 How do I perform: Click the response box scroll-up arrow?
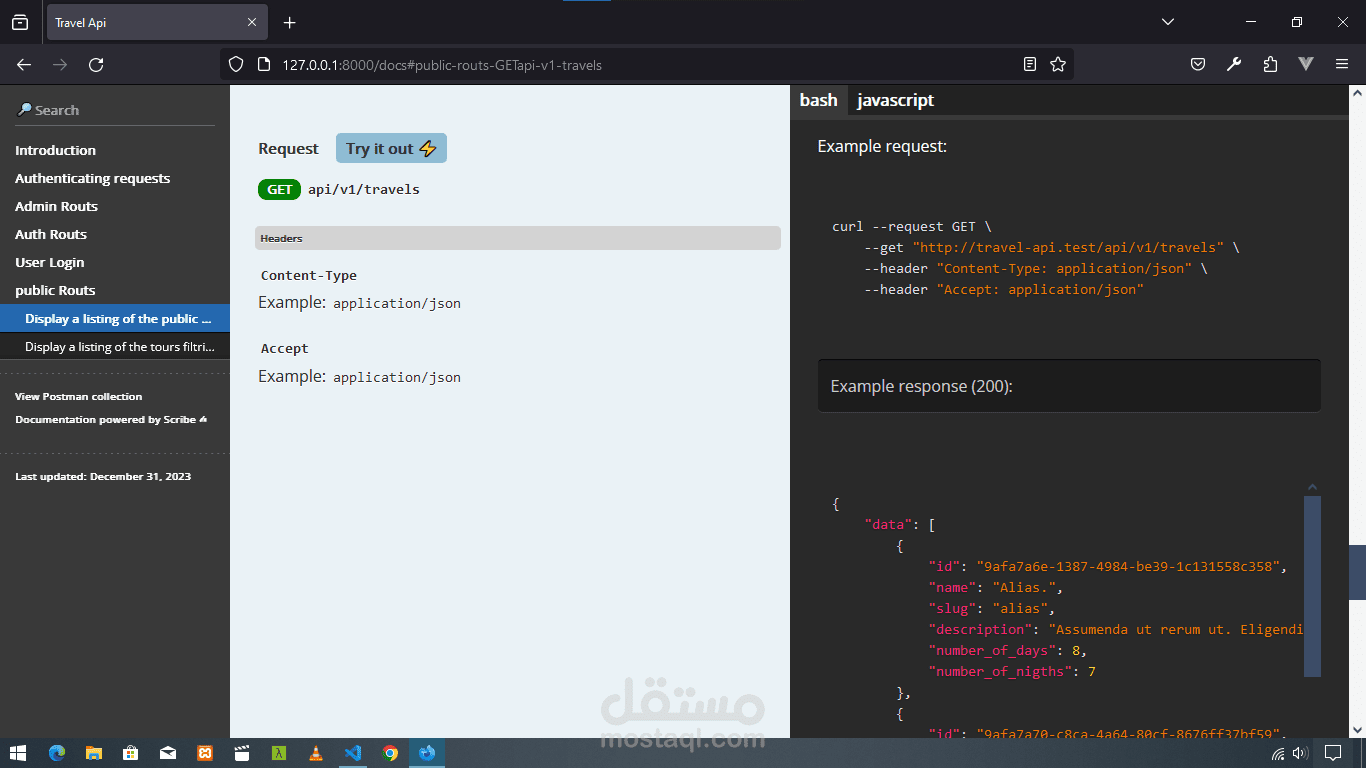tap(1313, 487)
